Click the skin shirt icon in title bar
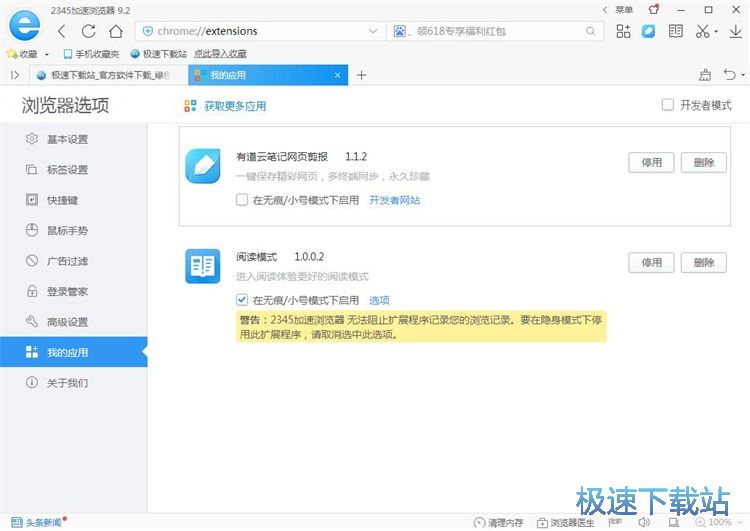Image resolution: width=750 pixels, height=531 pixels. click(x=653, y=9)
